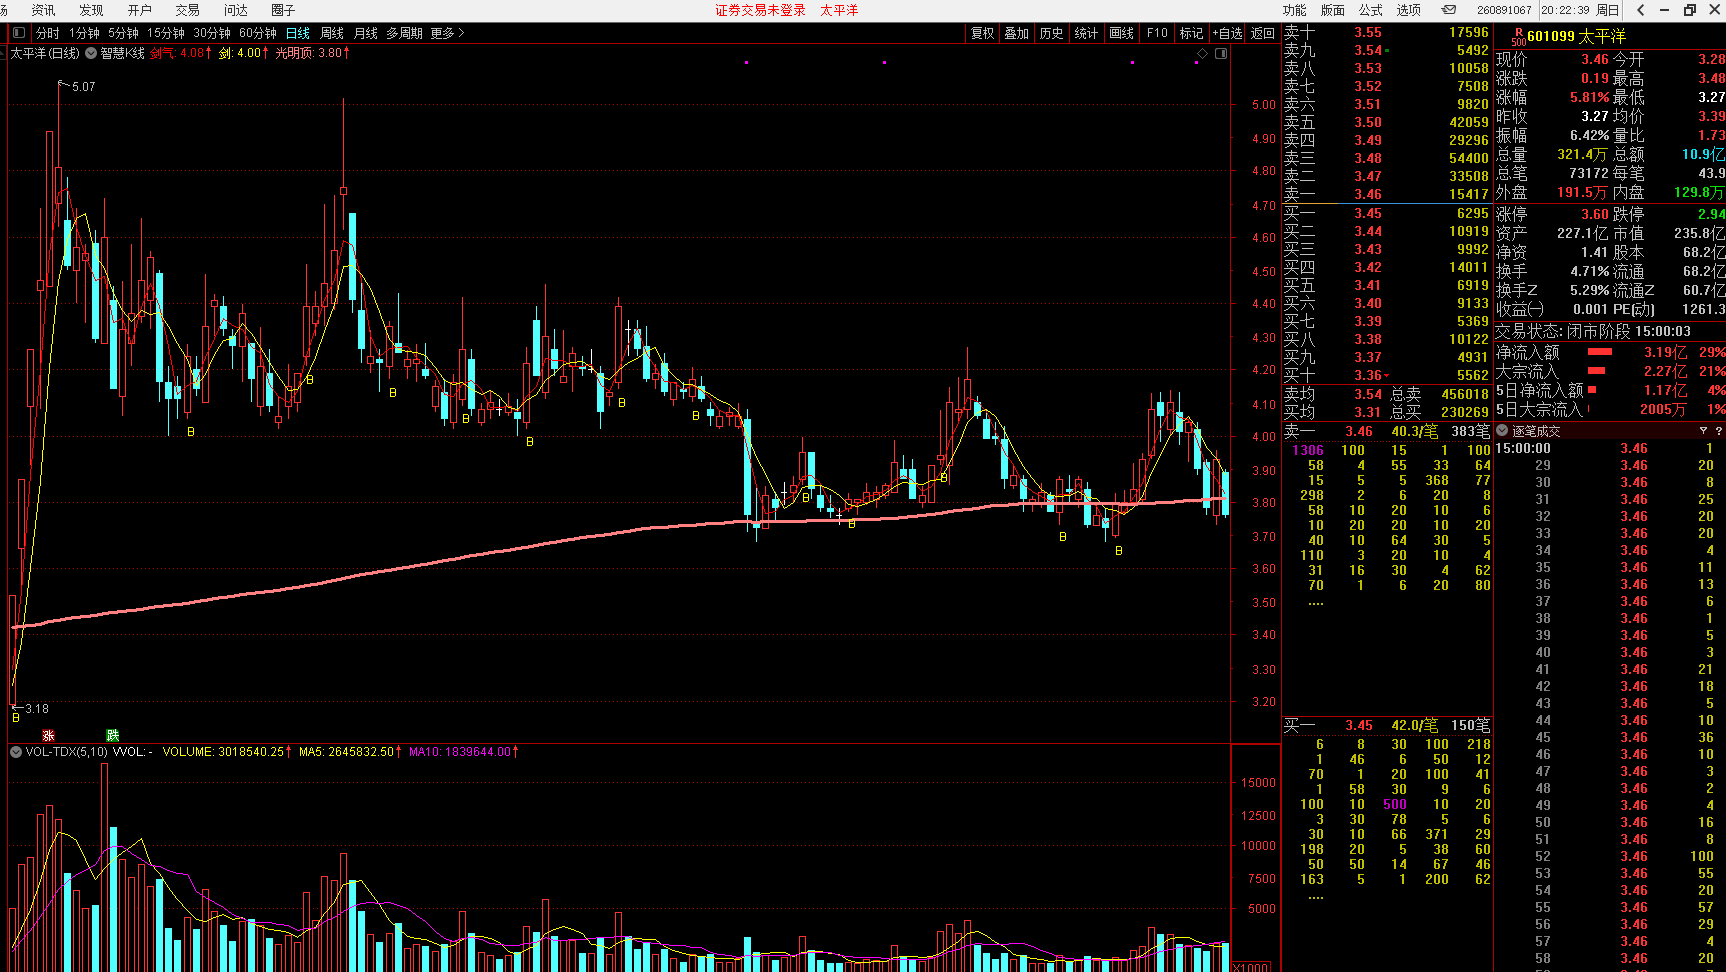Expand more buy order queue entries

pyautogui.click(x=1316, y=897)
